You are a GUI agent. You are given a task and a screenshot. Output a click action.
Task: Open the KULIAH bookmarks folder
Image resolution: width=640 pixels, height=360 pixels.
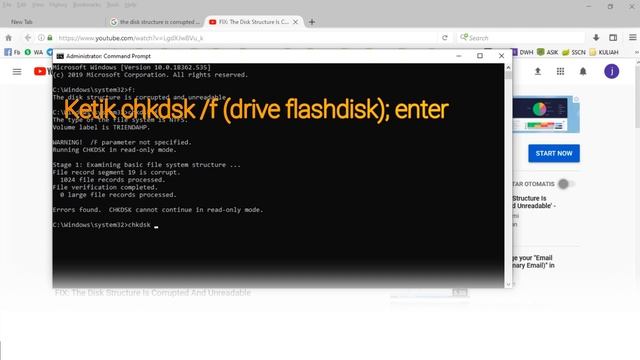point(604,52)
